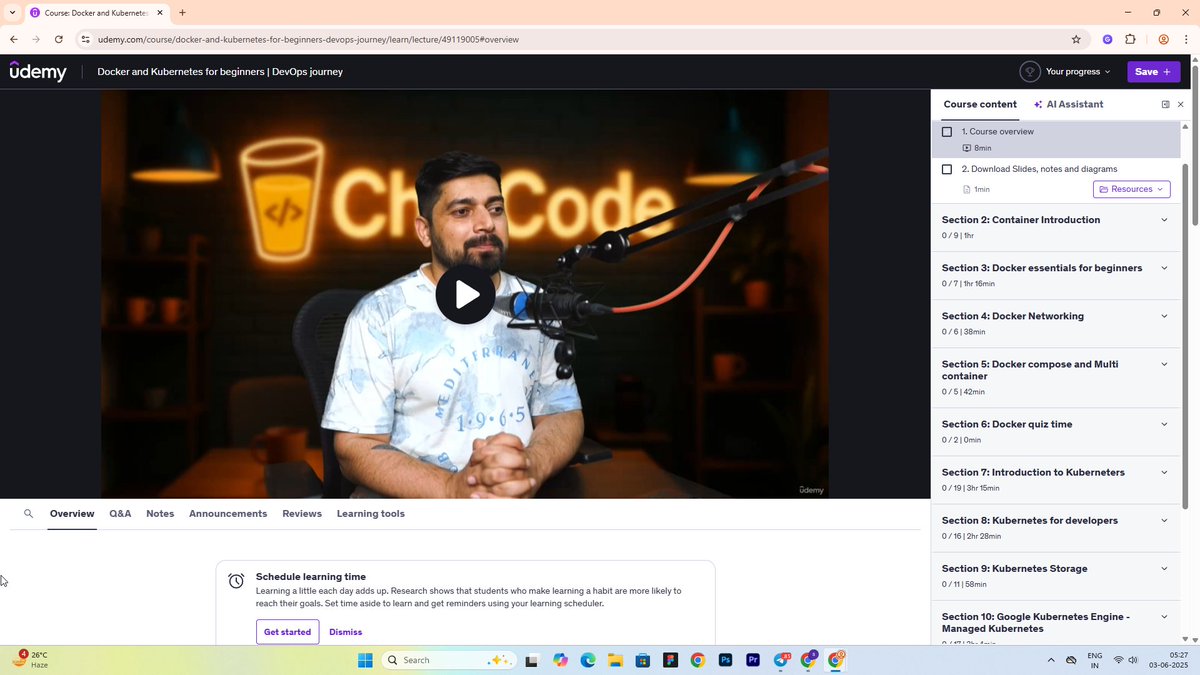1200x675 pixels.
Task: Open the tab search dropdown arrow
Action: (12, 13)
